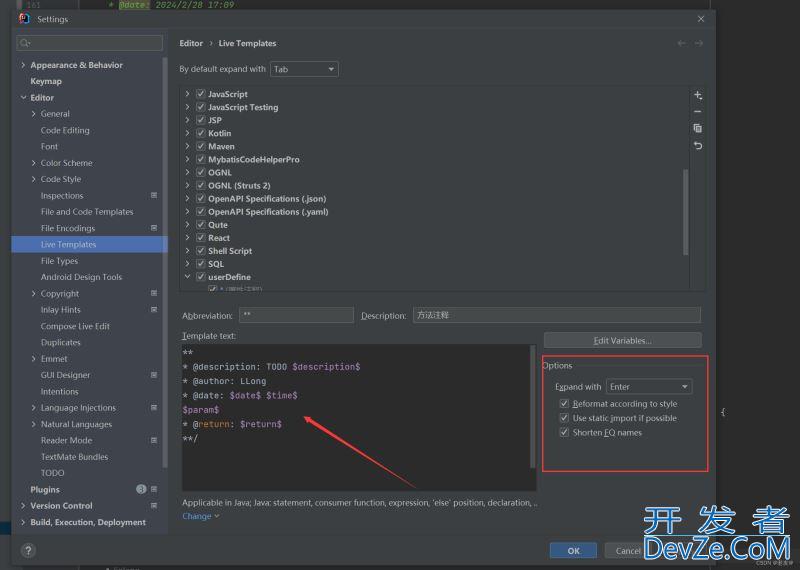Uncheck the SQL template group
800x570 pixels.
tap(201, 264)
